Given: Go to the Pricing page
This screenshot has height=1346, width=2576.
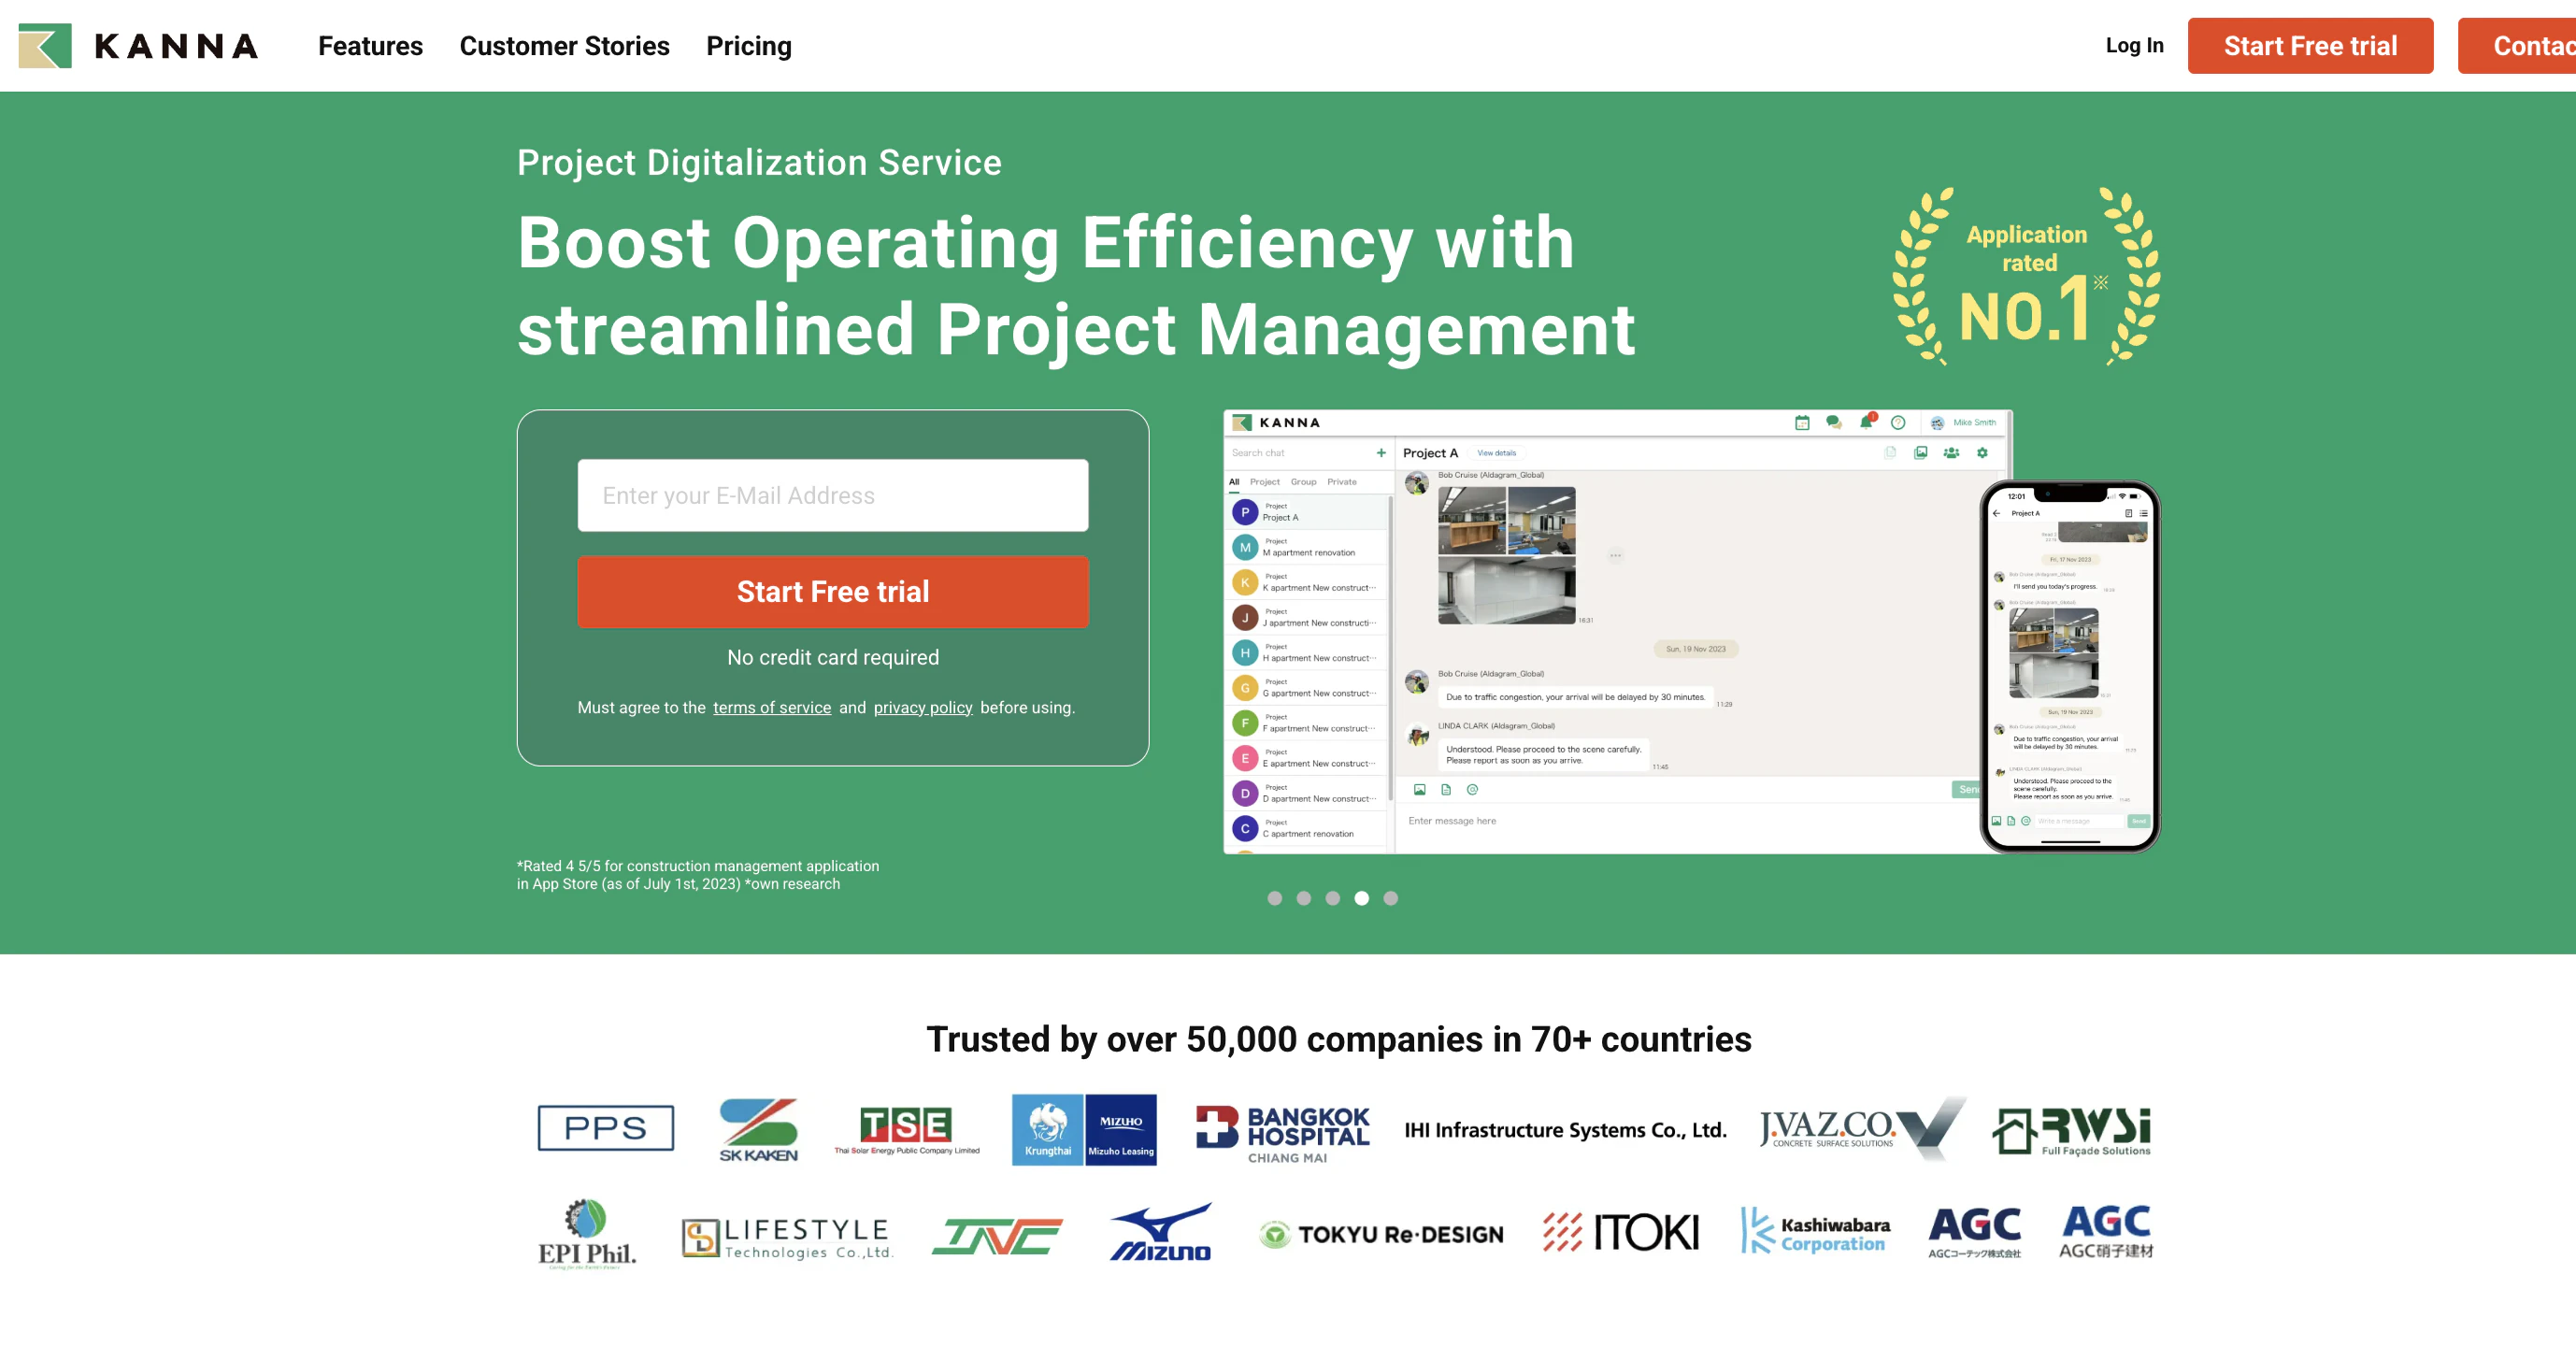Looking at the screenshot, I should point(748,46).
